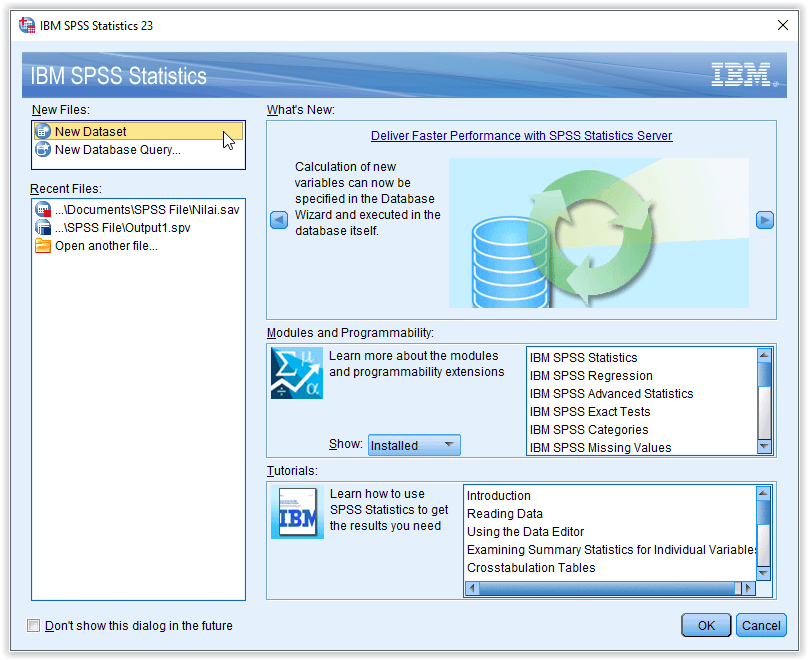Viewport: 808px width, 660px height.
Task: Select recent file Output1.spv
Action: [x=138, y=227]
